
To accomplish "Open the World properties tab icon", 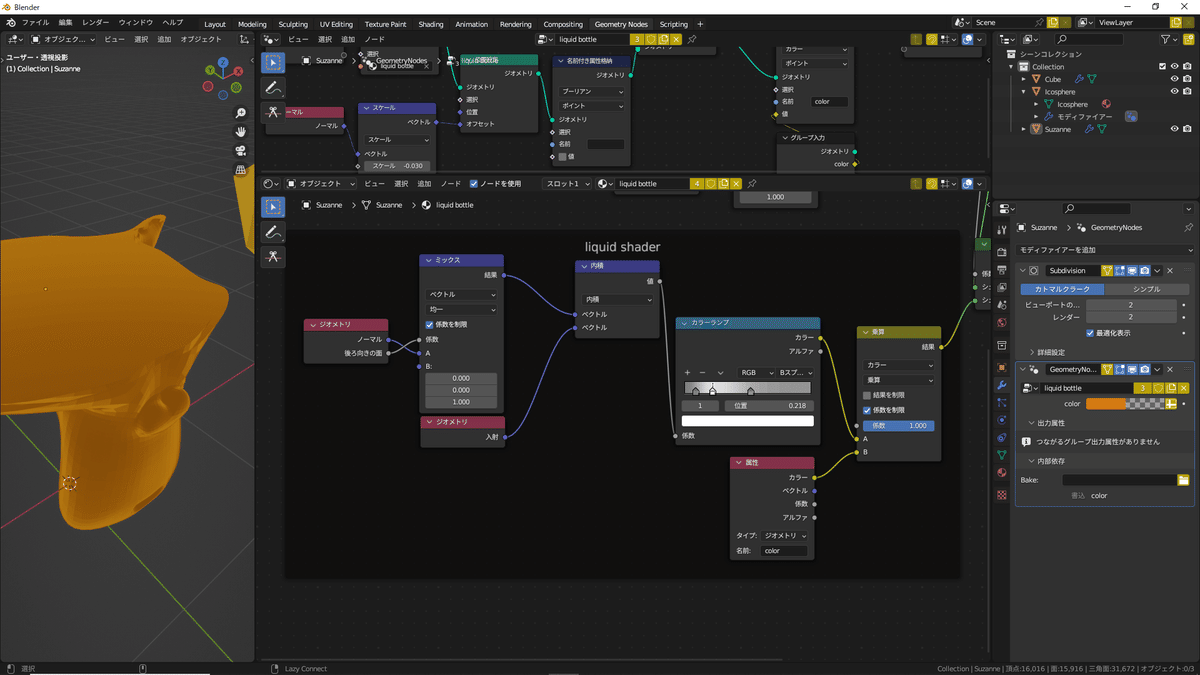I will tap(1002, 323).
